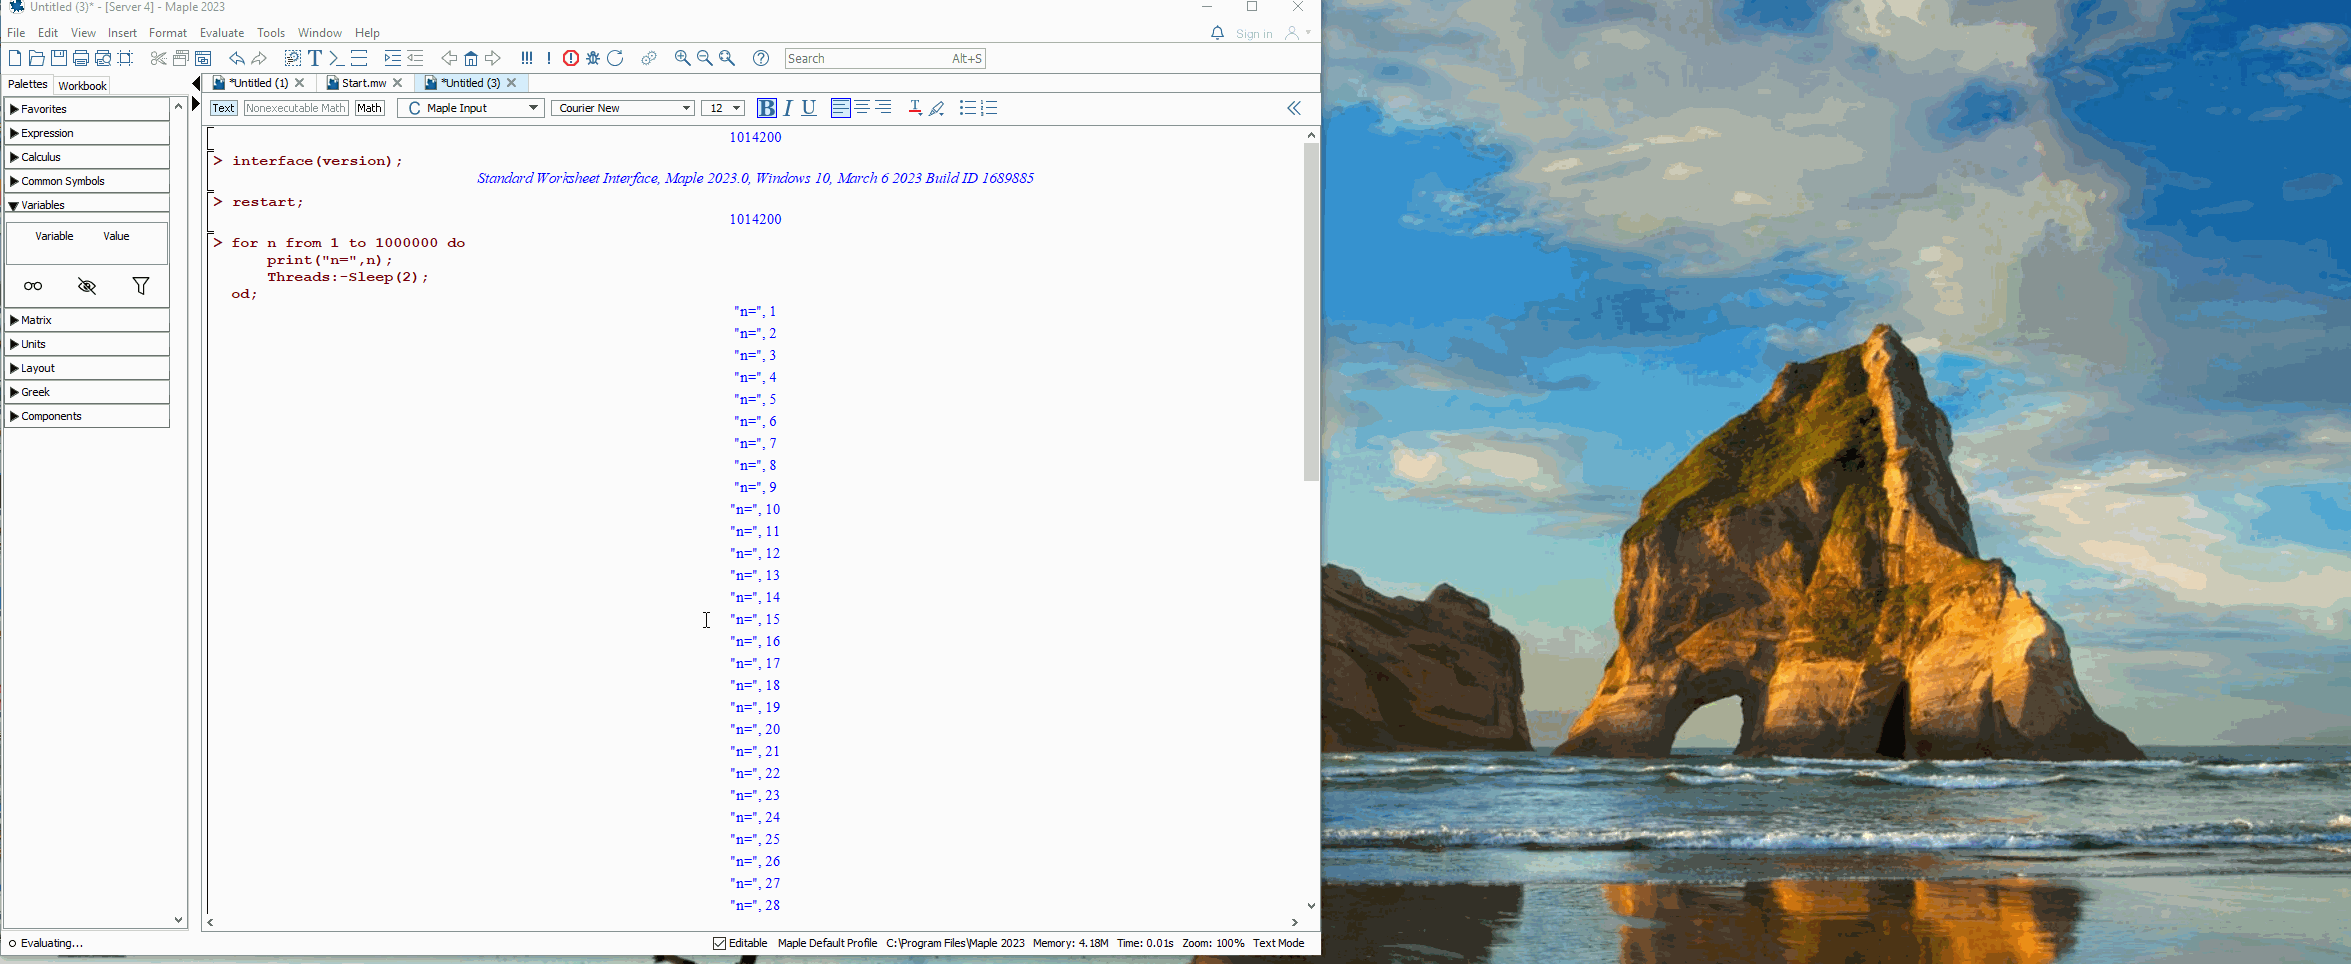The width and height of the screenshot is (2351, 964).
Task: Expand the Greek palette
Action: click(x=87, y=392)
